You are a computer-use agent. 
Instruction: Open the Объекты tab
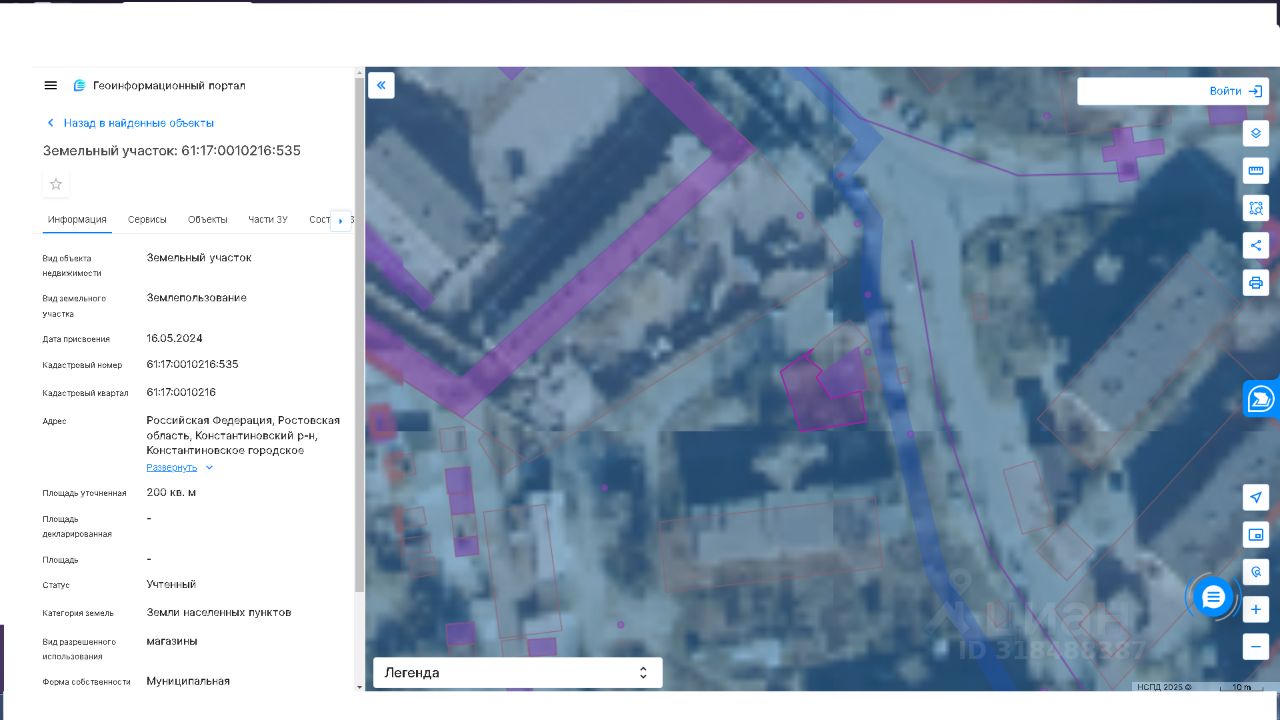[208, 220]
